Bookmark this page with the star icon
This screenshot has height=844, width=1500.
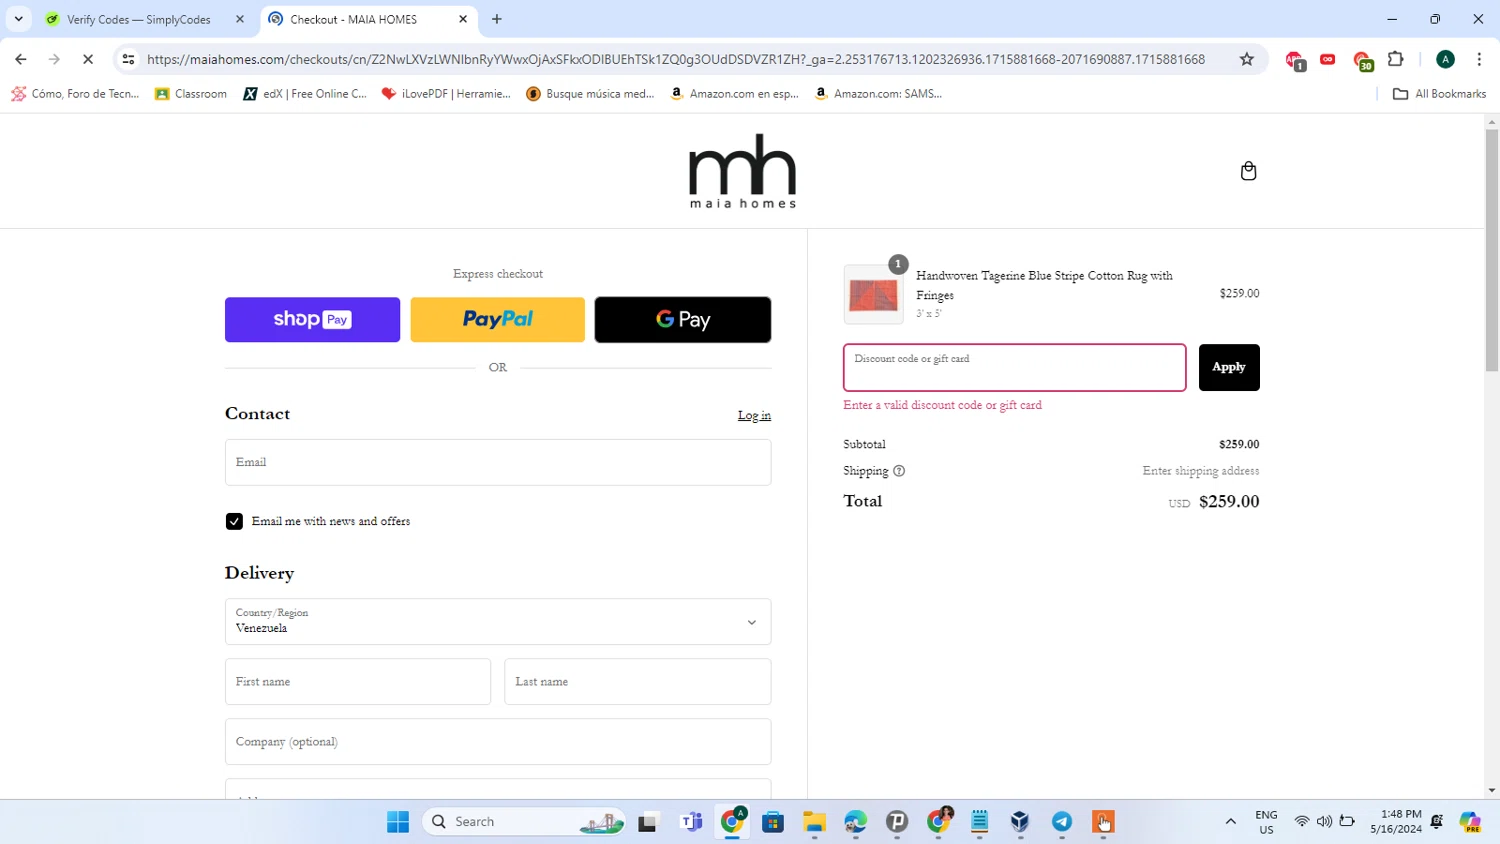coord(1246,59)
